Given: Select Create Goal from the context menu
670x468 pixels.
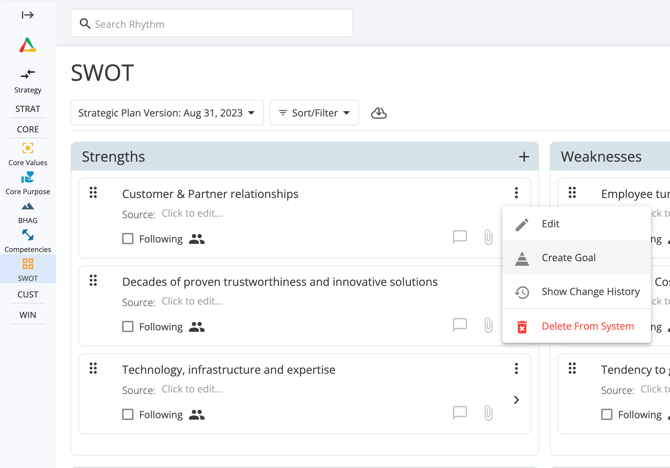Looking at the screenshot, I should (568, 258).
